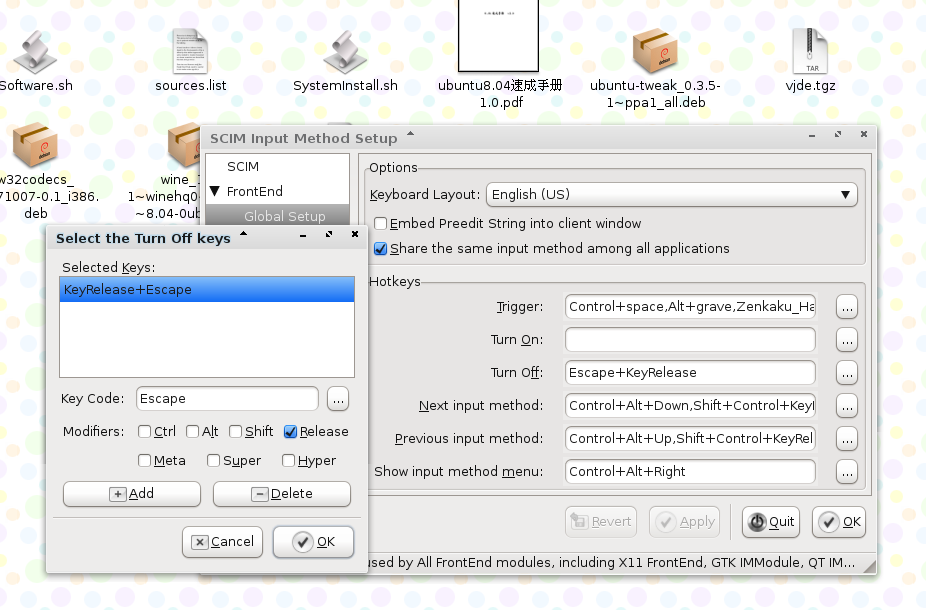The width and height of the screenshot is (926, 610).
Task: Open key selection for Turn On hotkey
Action: tap(847, 340)
